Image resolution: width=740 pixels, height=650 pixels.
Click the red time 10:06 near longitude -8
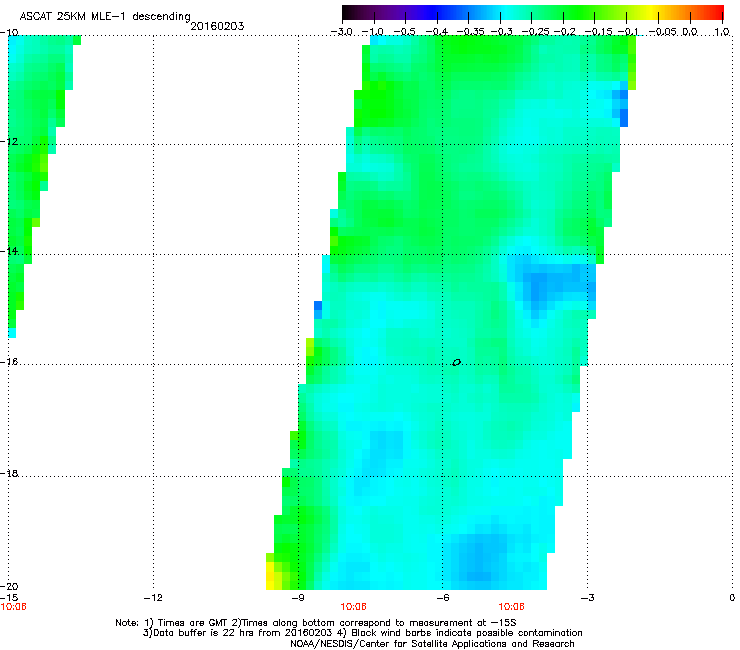(353, 607)
